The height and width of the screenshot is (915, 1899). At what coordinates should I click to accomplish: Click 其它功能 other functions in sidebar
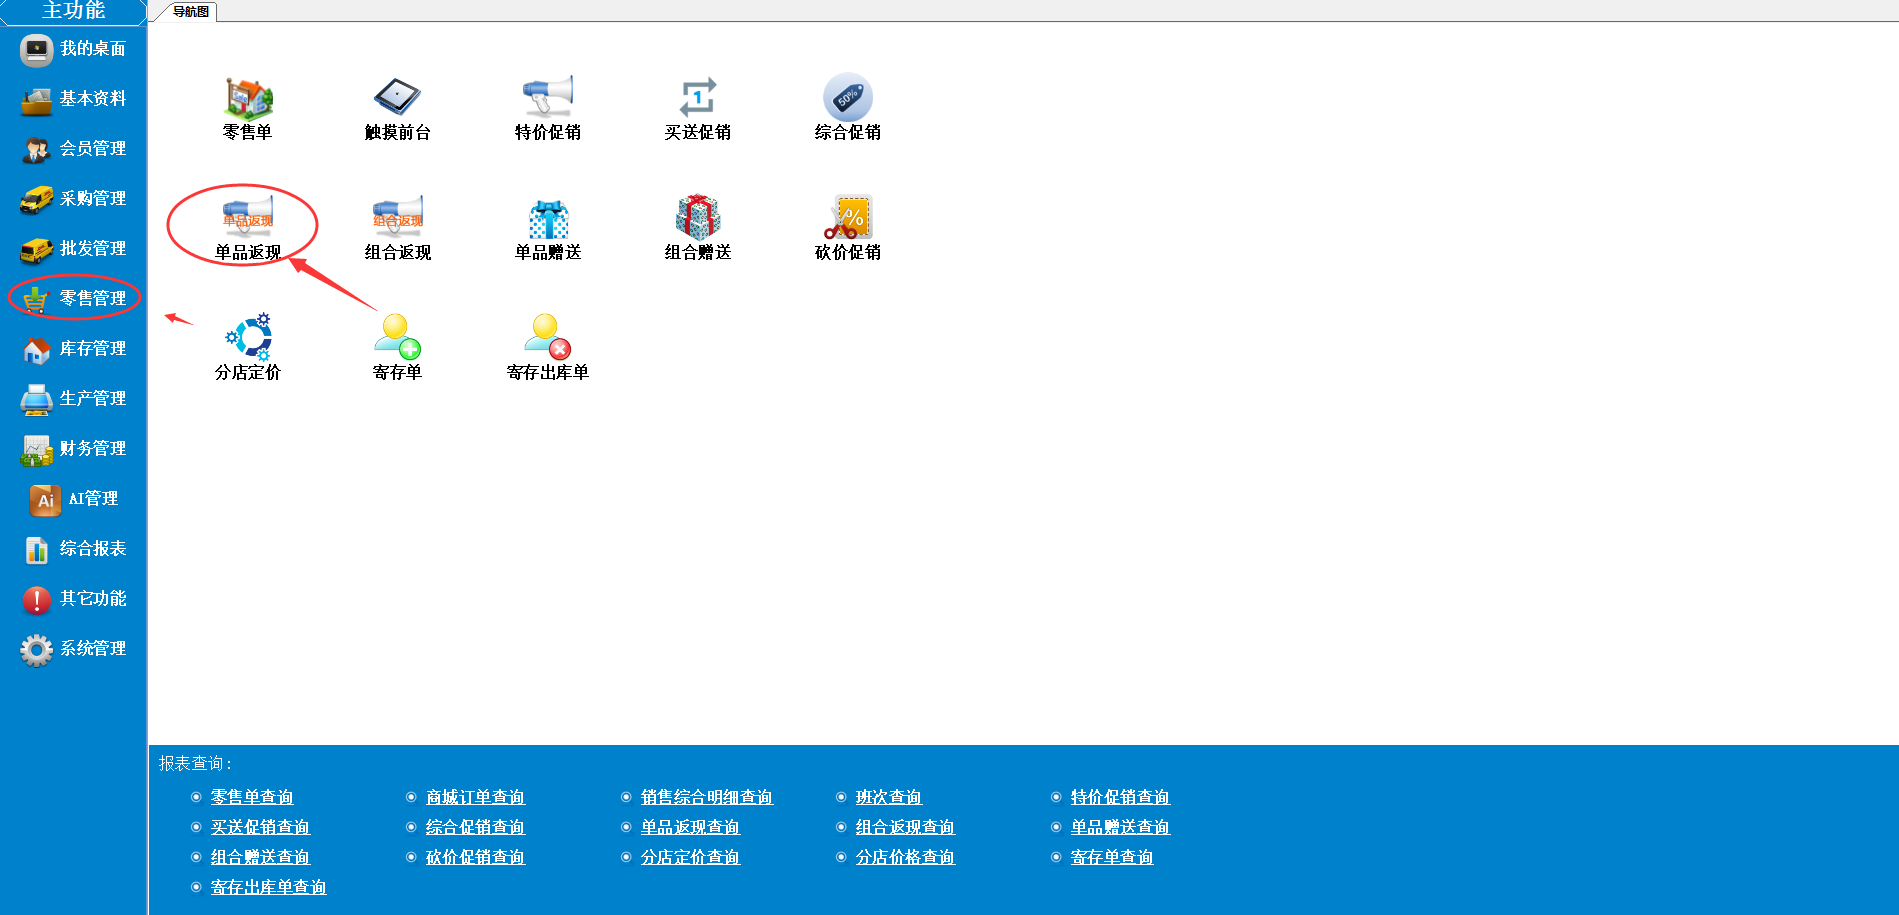coord(74,599)
